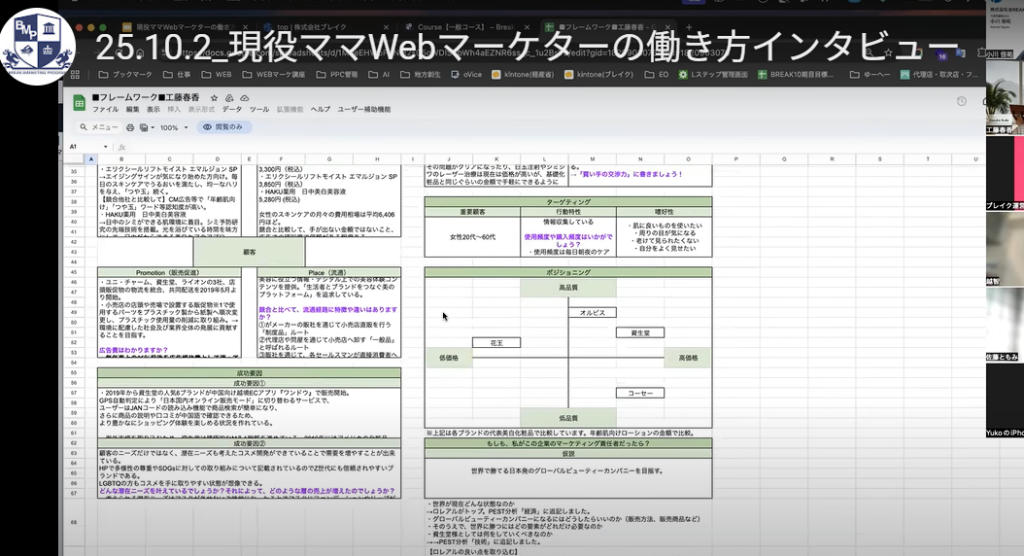This screenshot has width=1024, height=556.
Task: Click the メニュー search box
Action: pyautogui.click(x=100, y=128)
